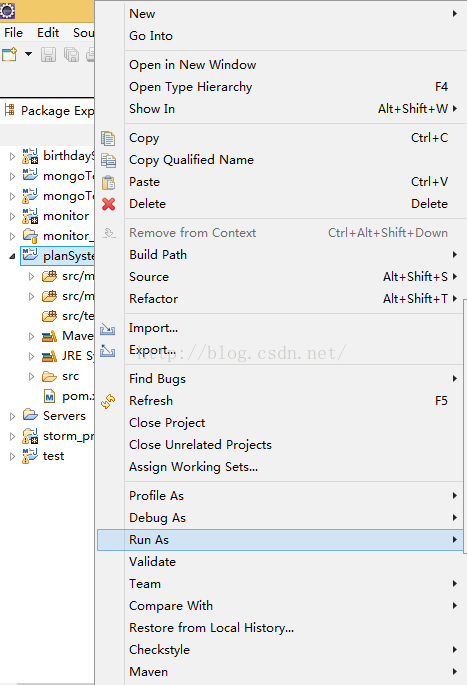
Task: Choose Refresh from the context menu
Action: 280,401
